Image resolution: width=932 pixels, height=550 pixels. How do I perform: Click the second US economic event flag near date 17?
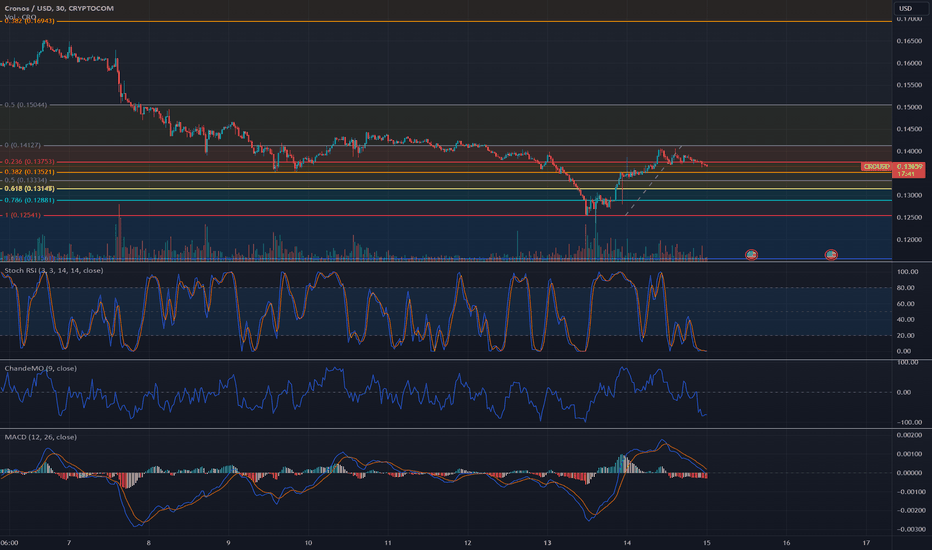(831, 254)
